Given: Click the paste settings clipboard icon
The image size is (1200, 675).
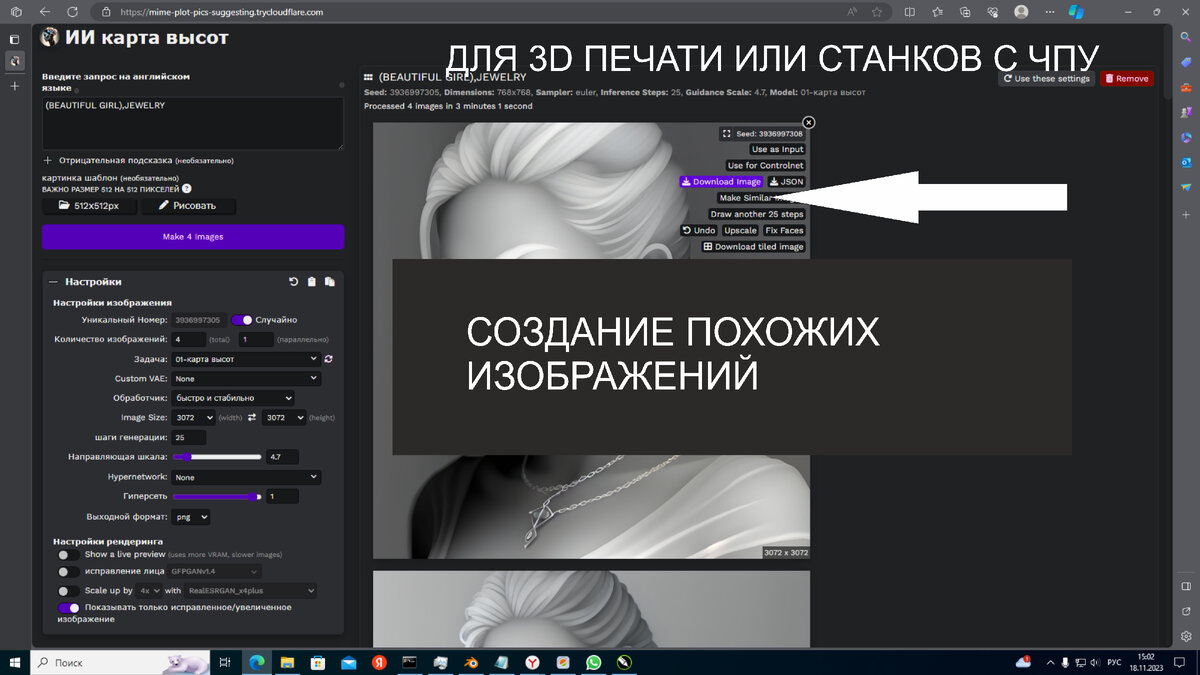Looking at the screenshot, I should 312,282.
